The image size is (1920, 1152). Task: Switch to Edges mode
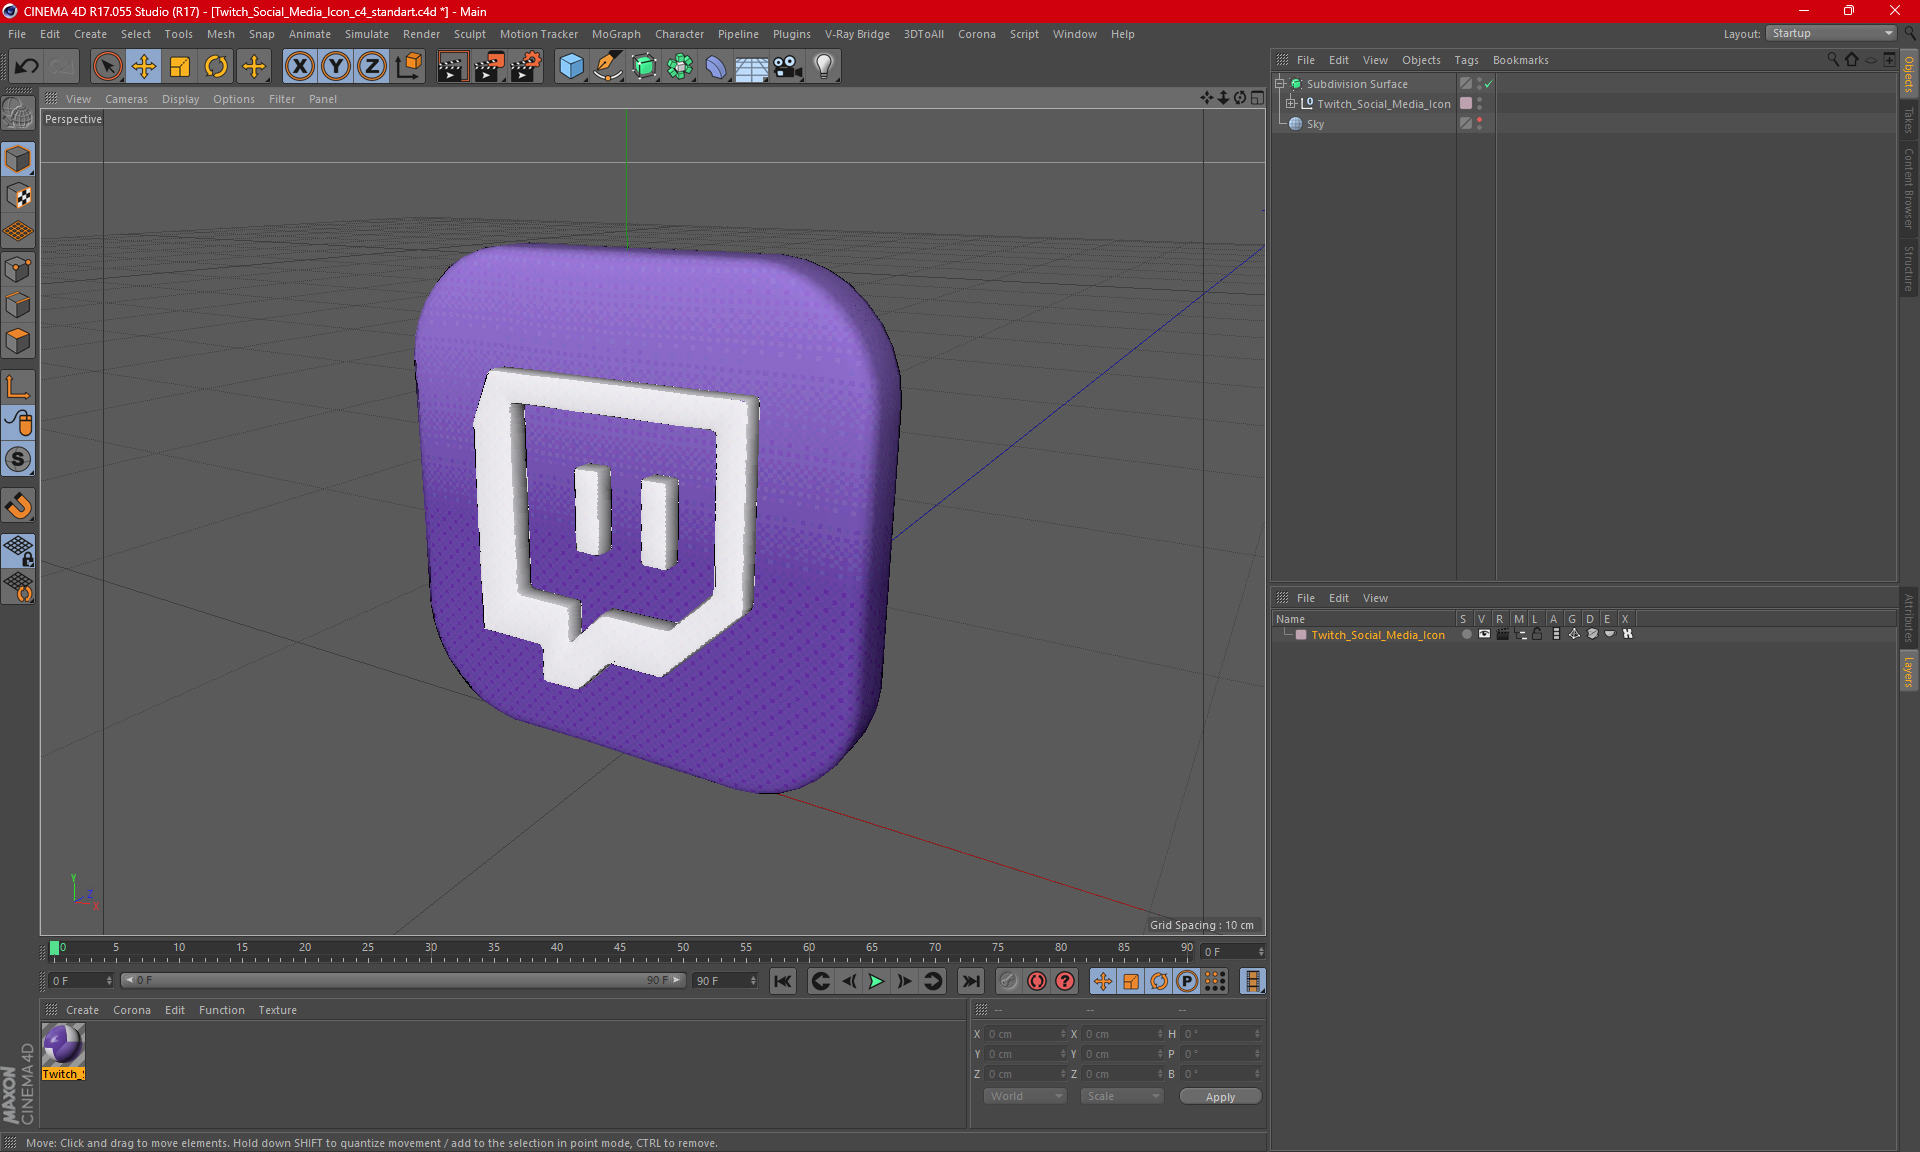(x=18, y=305)
